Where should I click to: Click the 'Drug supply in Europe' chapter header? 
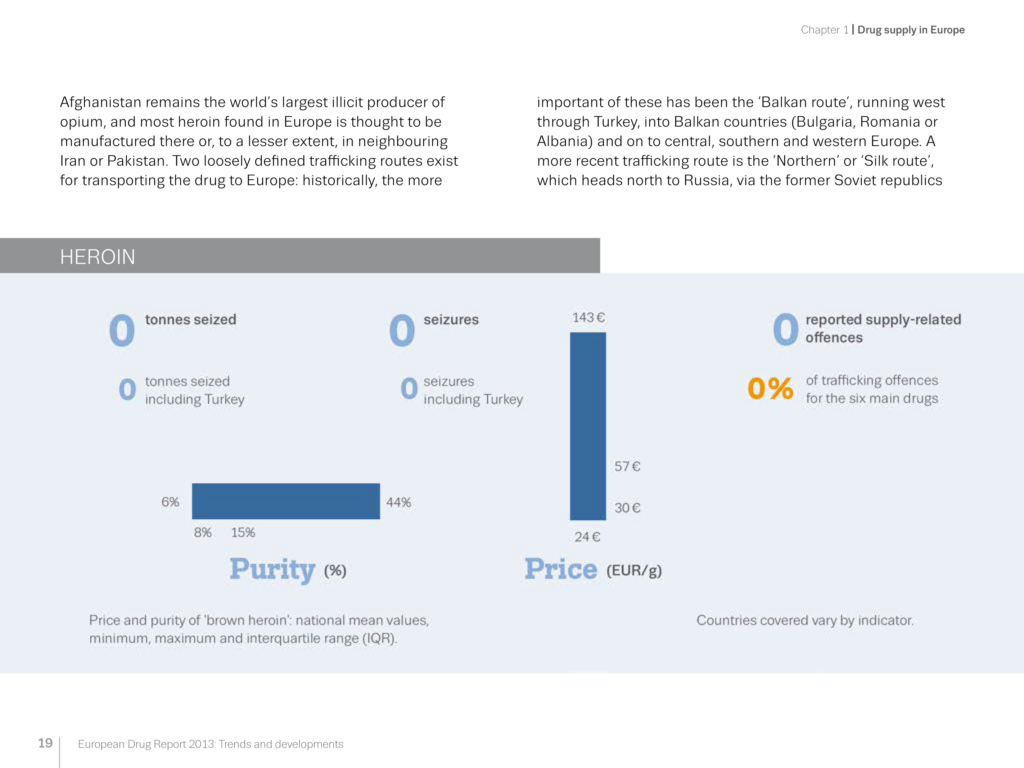click(x=910, y=30)
